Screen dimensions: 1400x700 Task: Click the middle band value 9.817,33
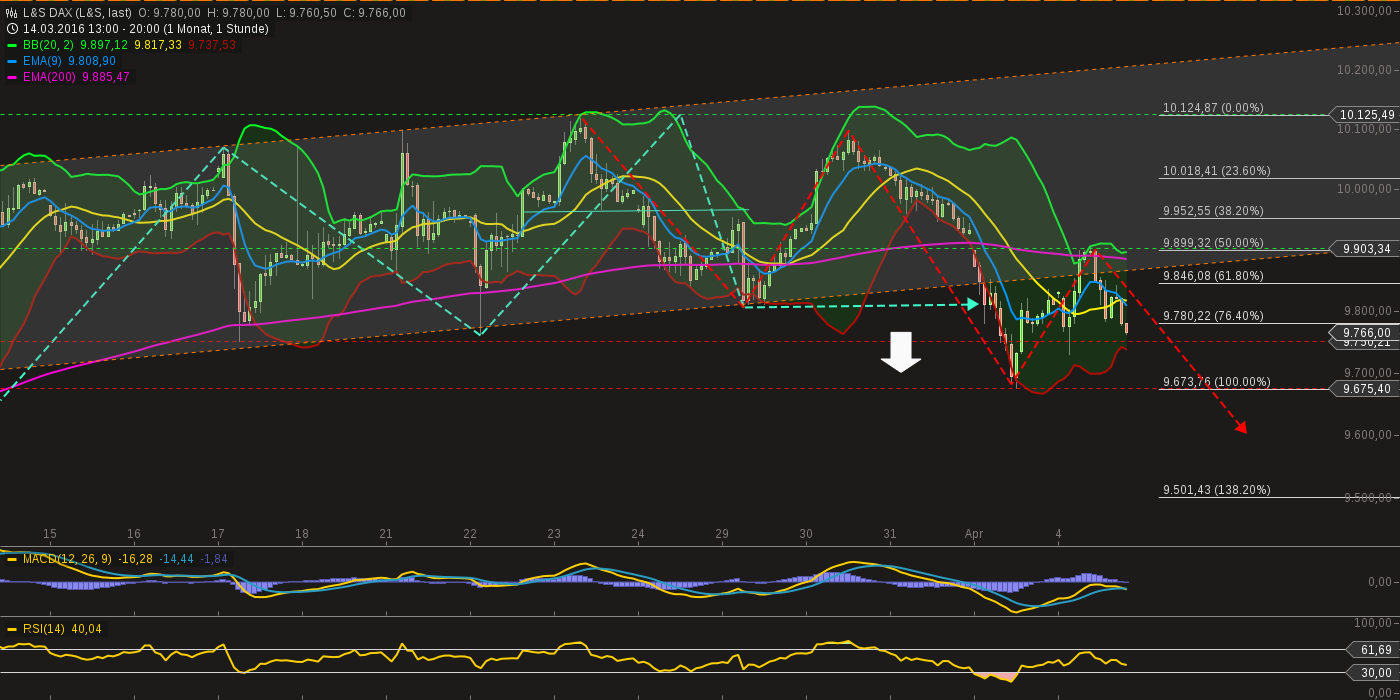(158, 45)
